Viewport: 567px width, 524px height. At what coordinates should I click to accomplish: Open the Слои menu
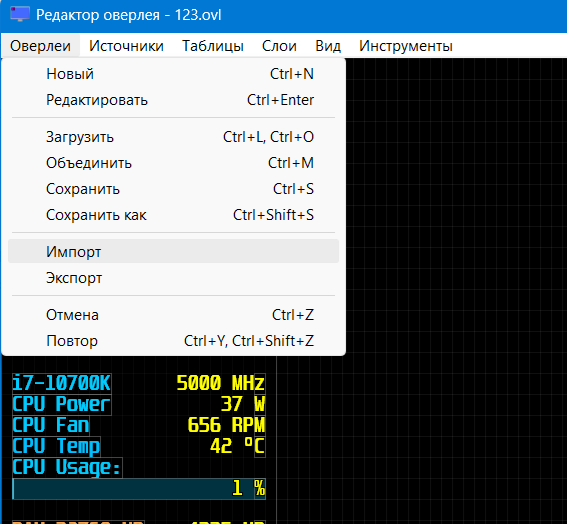(279, 46)
